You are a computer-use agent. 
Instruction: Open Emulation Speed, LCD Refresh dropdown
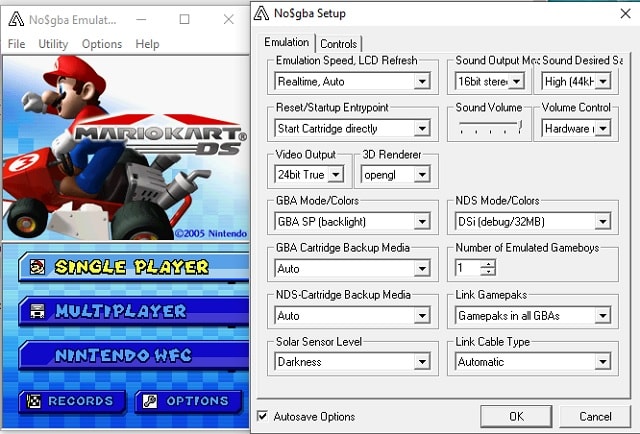click(x=352, y=81)
